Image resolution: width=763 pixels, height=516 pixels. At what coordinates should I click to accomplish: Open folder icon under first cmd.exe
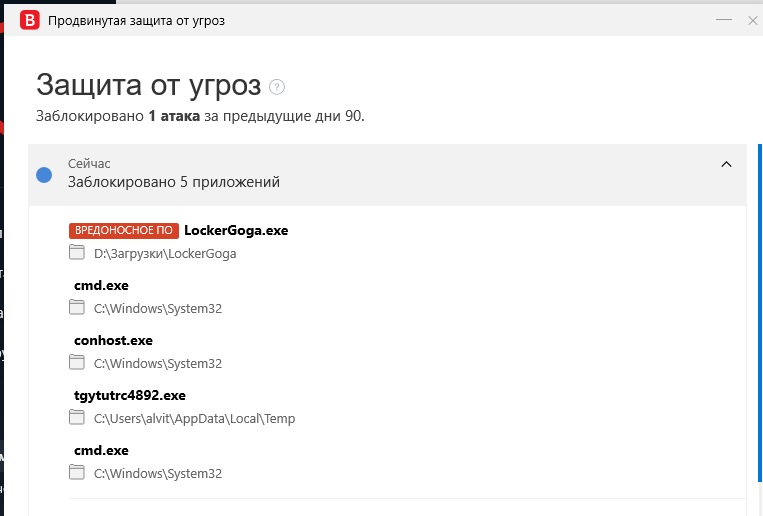click(x=76, y=307)
